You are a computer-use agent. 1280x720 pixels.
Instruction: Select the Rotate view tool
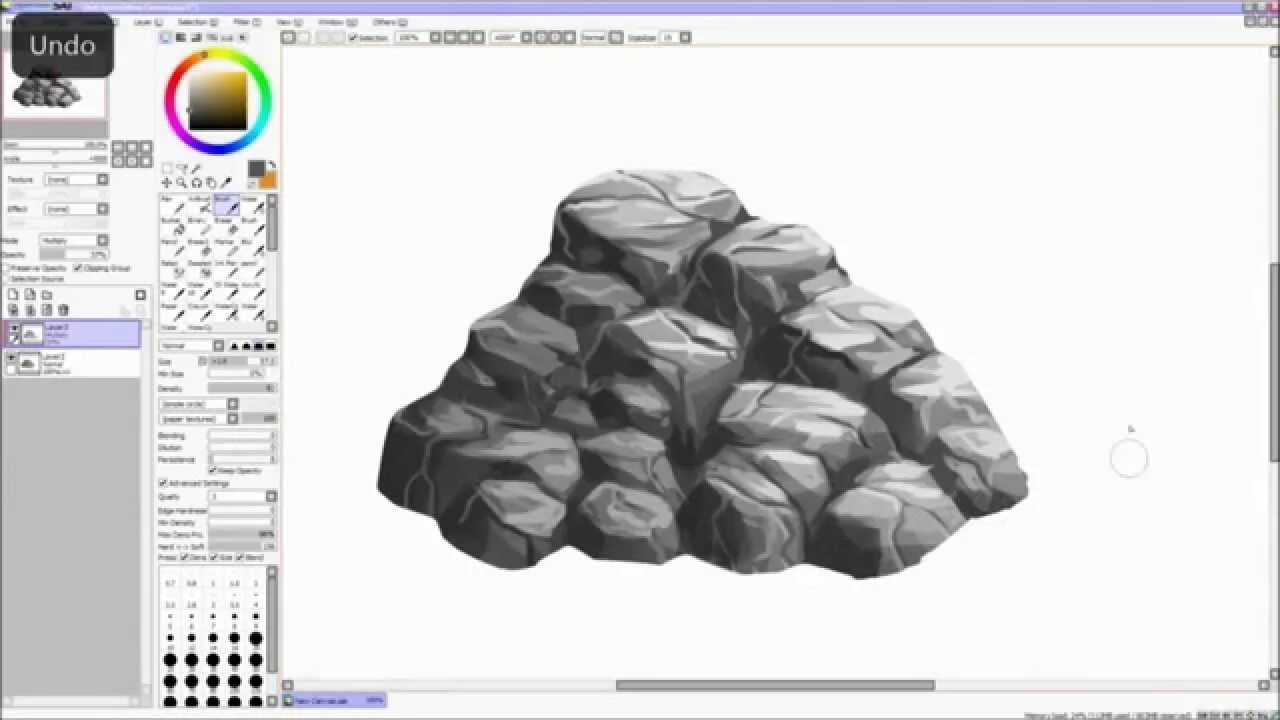(x=196, y=183)
